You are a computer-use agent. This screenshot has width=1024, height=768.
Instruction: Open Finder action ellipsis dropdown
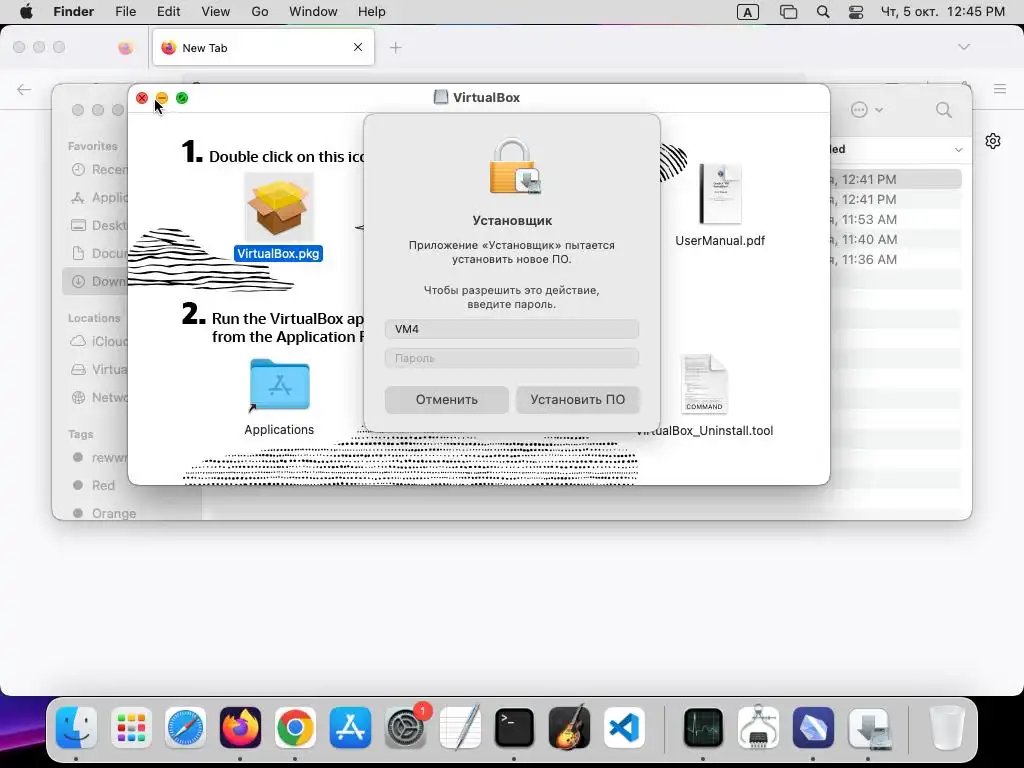tap(867, 110)
